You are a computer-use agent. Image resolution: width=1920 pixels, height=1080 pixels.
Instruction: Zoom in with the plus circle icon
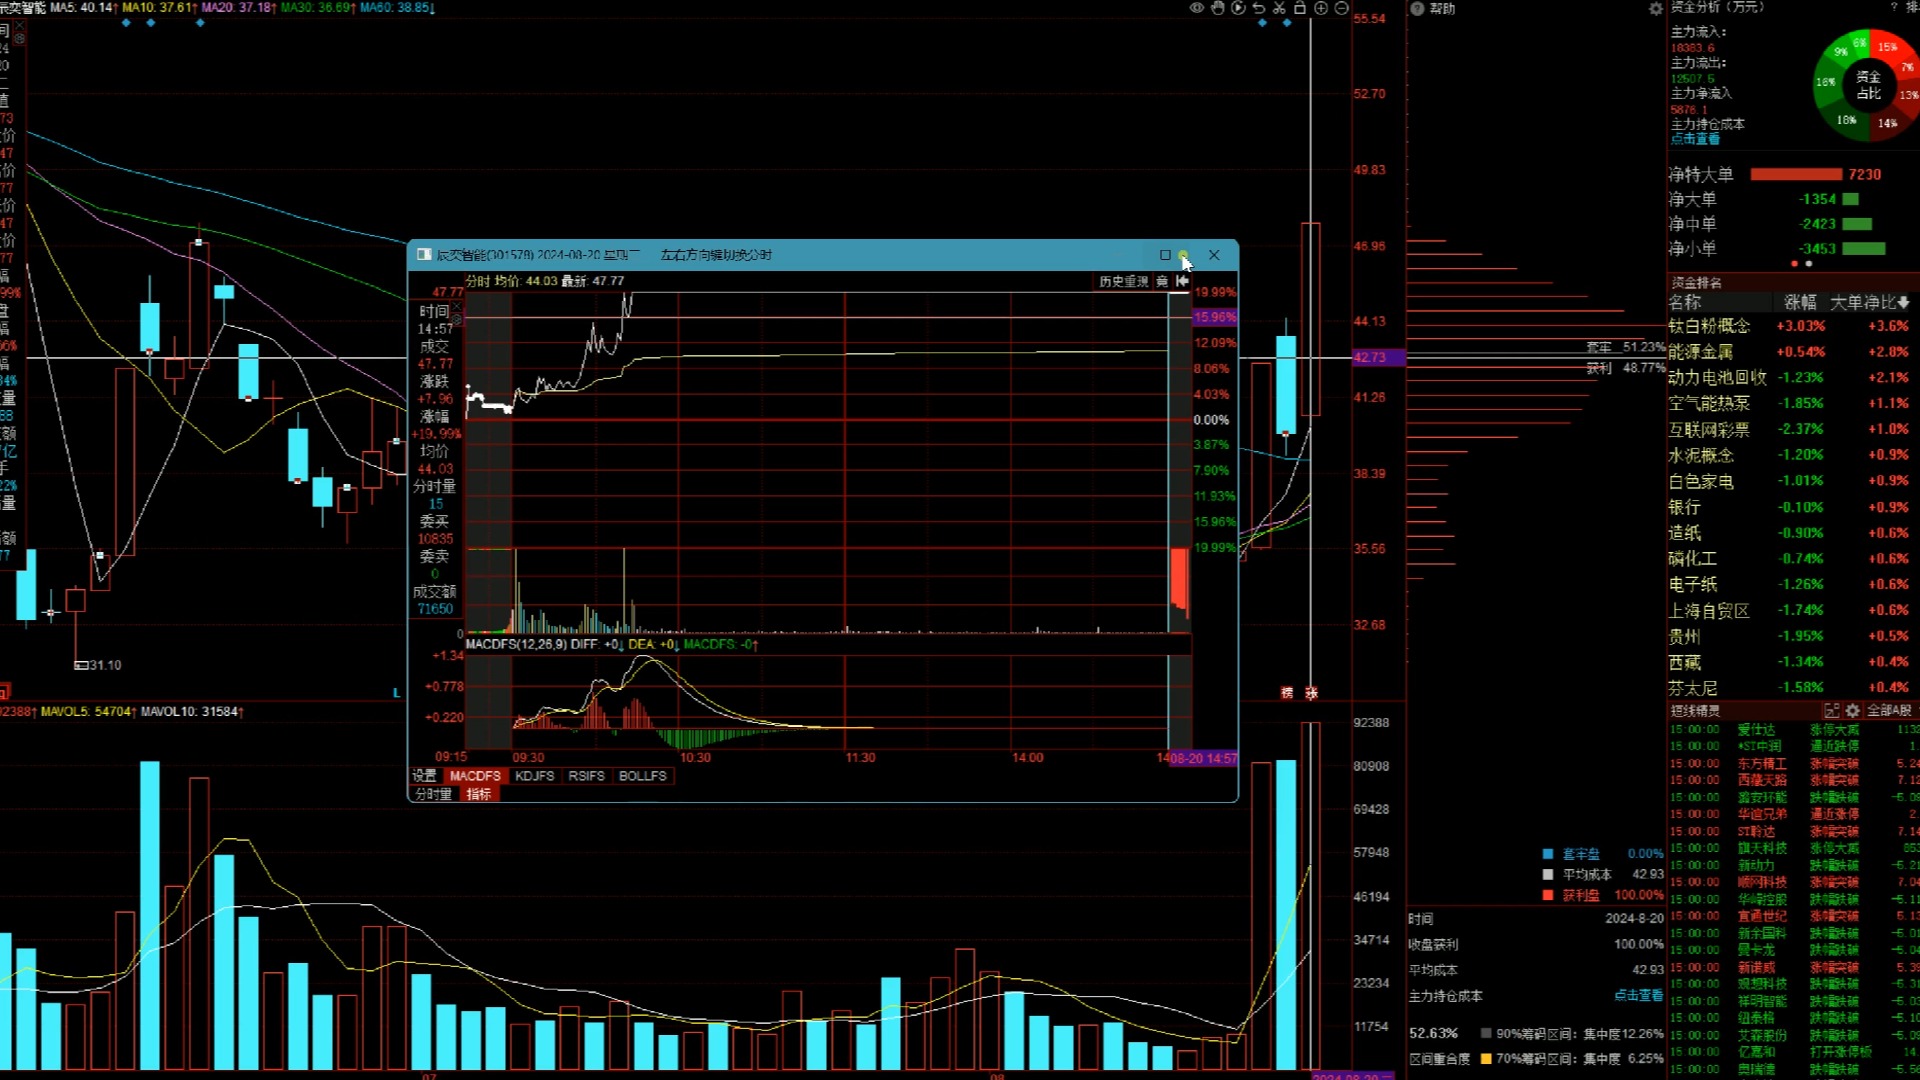pos(1321,8)
